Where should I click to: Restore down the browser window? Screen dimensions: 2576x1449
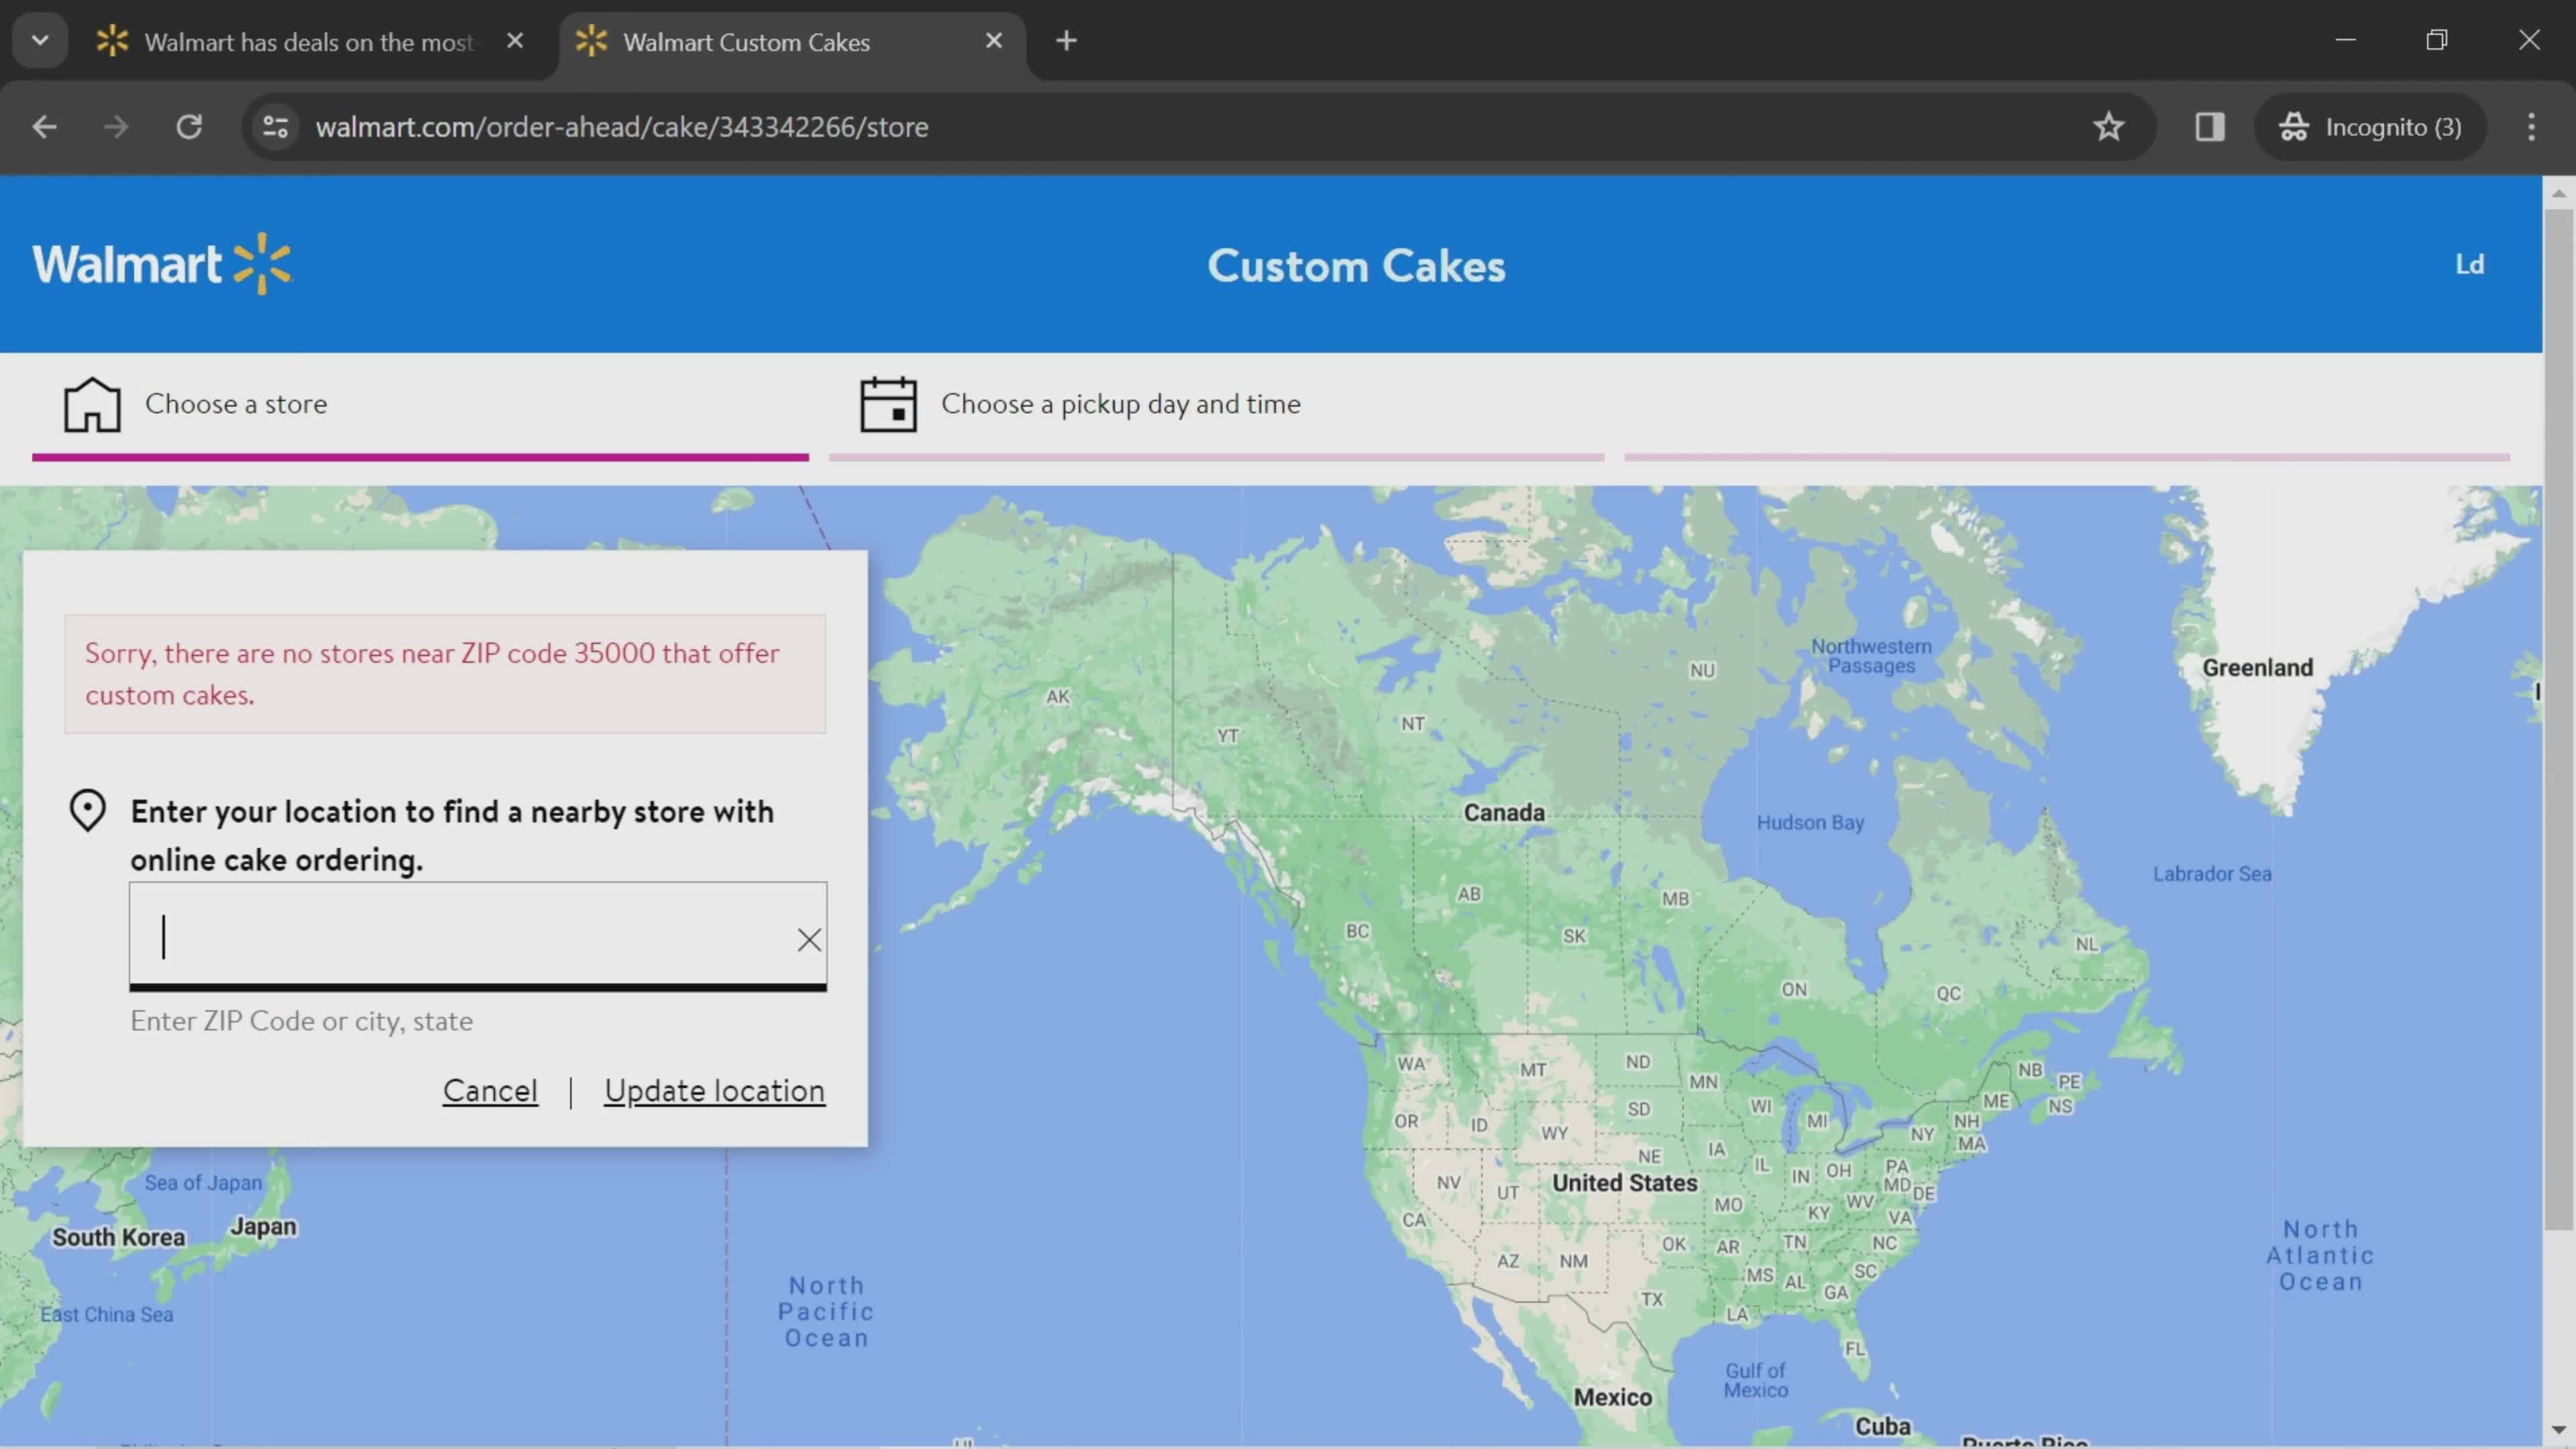tap(2437, 40)
